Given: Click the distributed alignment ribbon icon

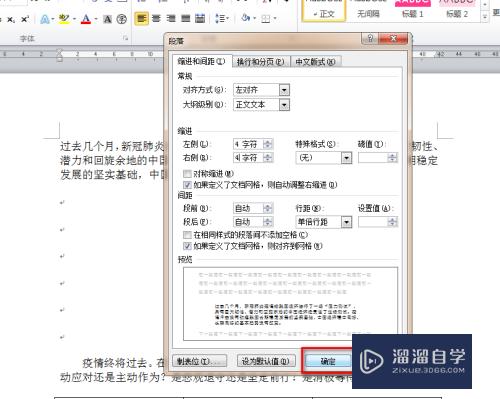Looking at the screenshot, I should pos(200,19).
